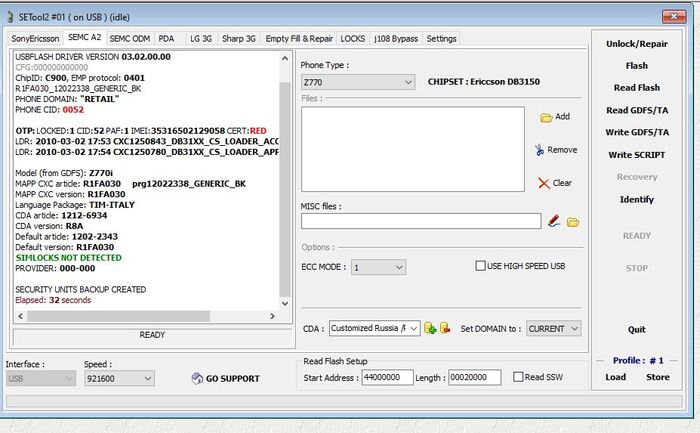Click the Elapsed 32 seconds line
700x433 pixels.
[53, 300]
